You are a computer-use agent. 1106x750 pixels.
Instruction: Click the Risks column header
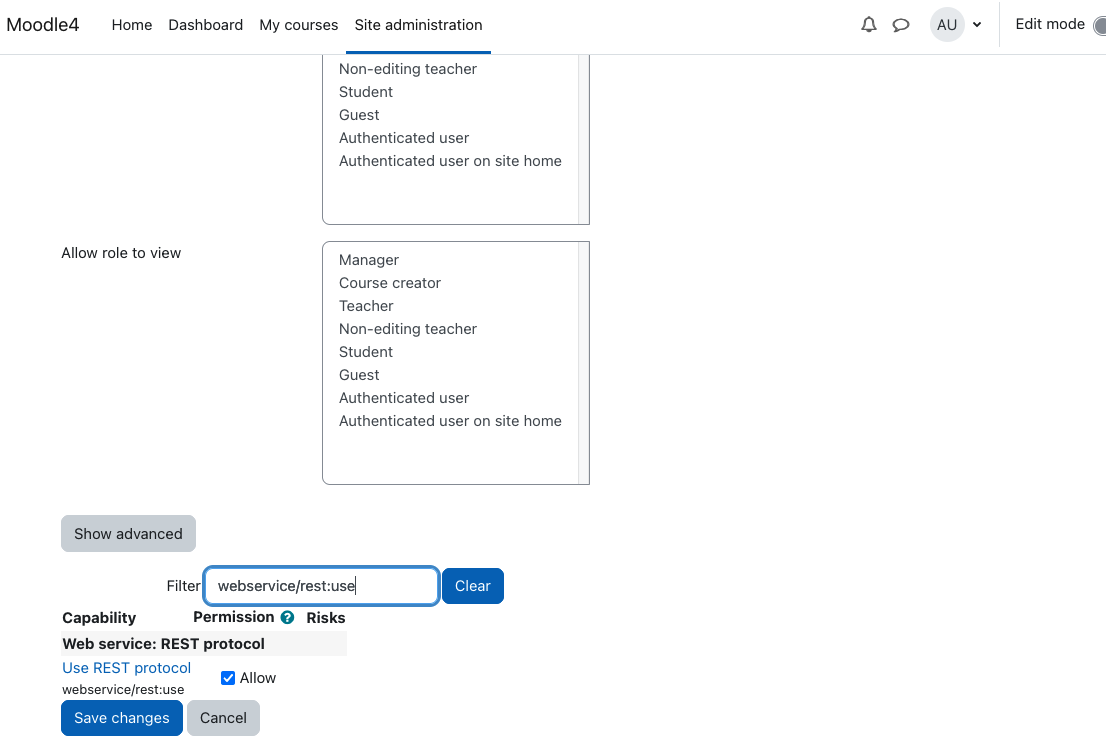point(326,617)
